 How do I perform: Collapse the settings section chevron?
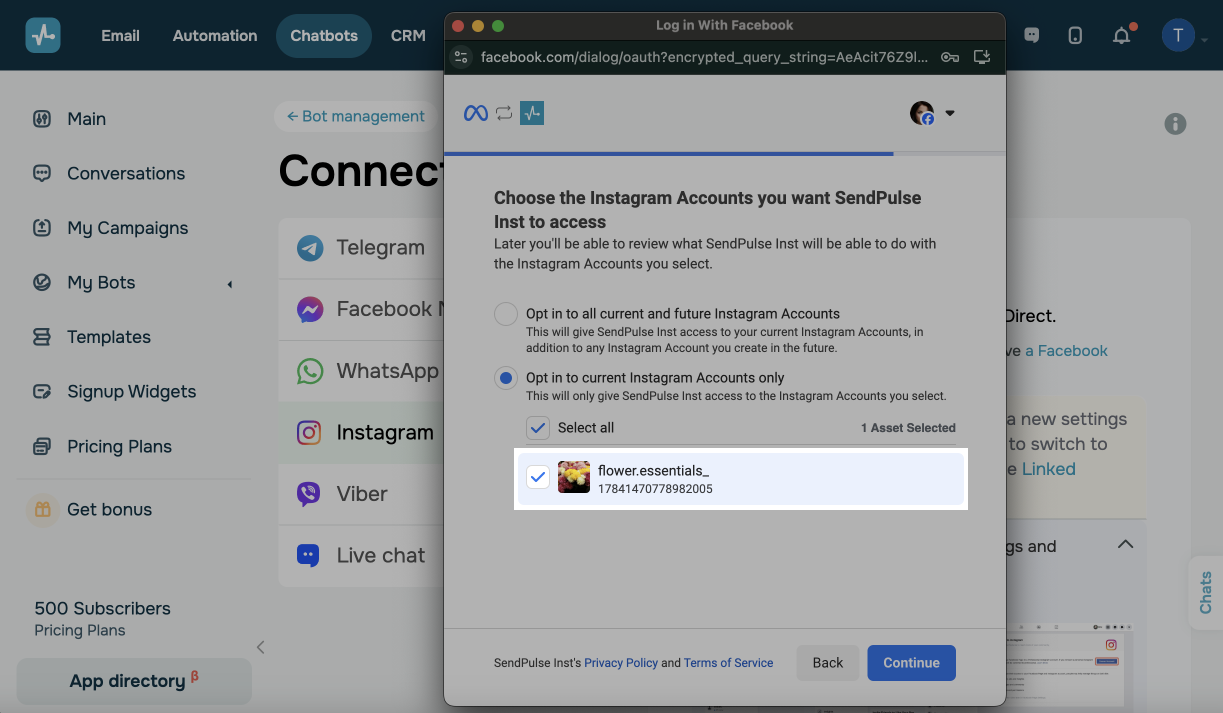[x=1125, y=545]
